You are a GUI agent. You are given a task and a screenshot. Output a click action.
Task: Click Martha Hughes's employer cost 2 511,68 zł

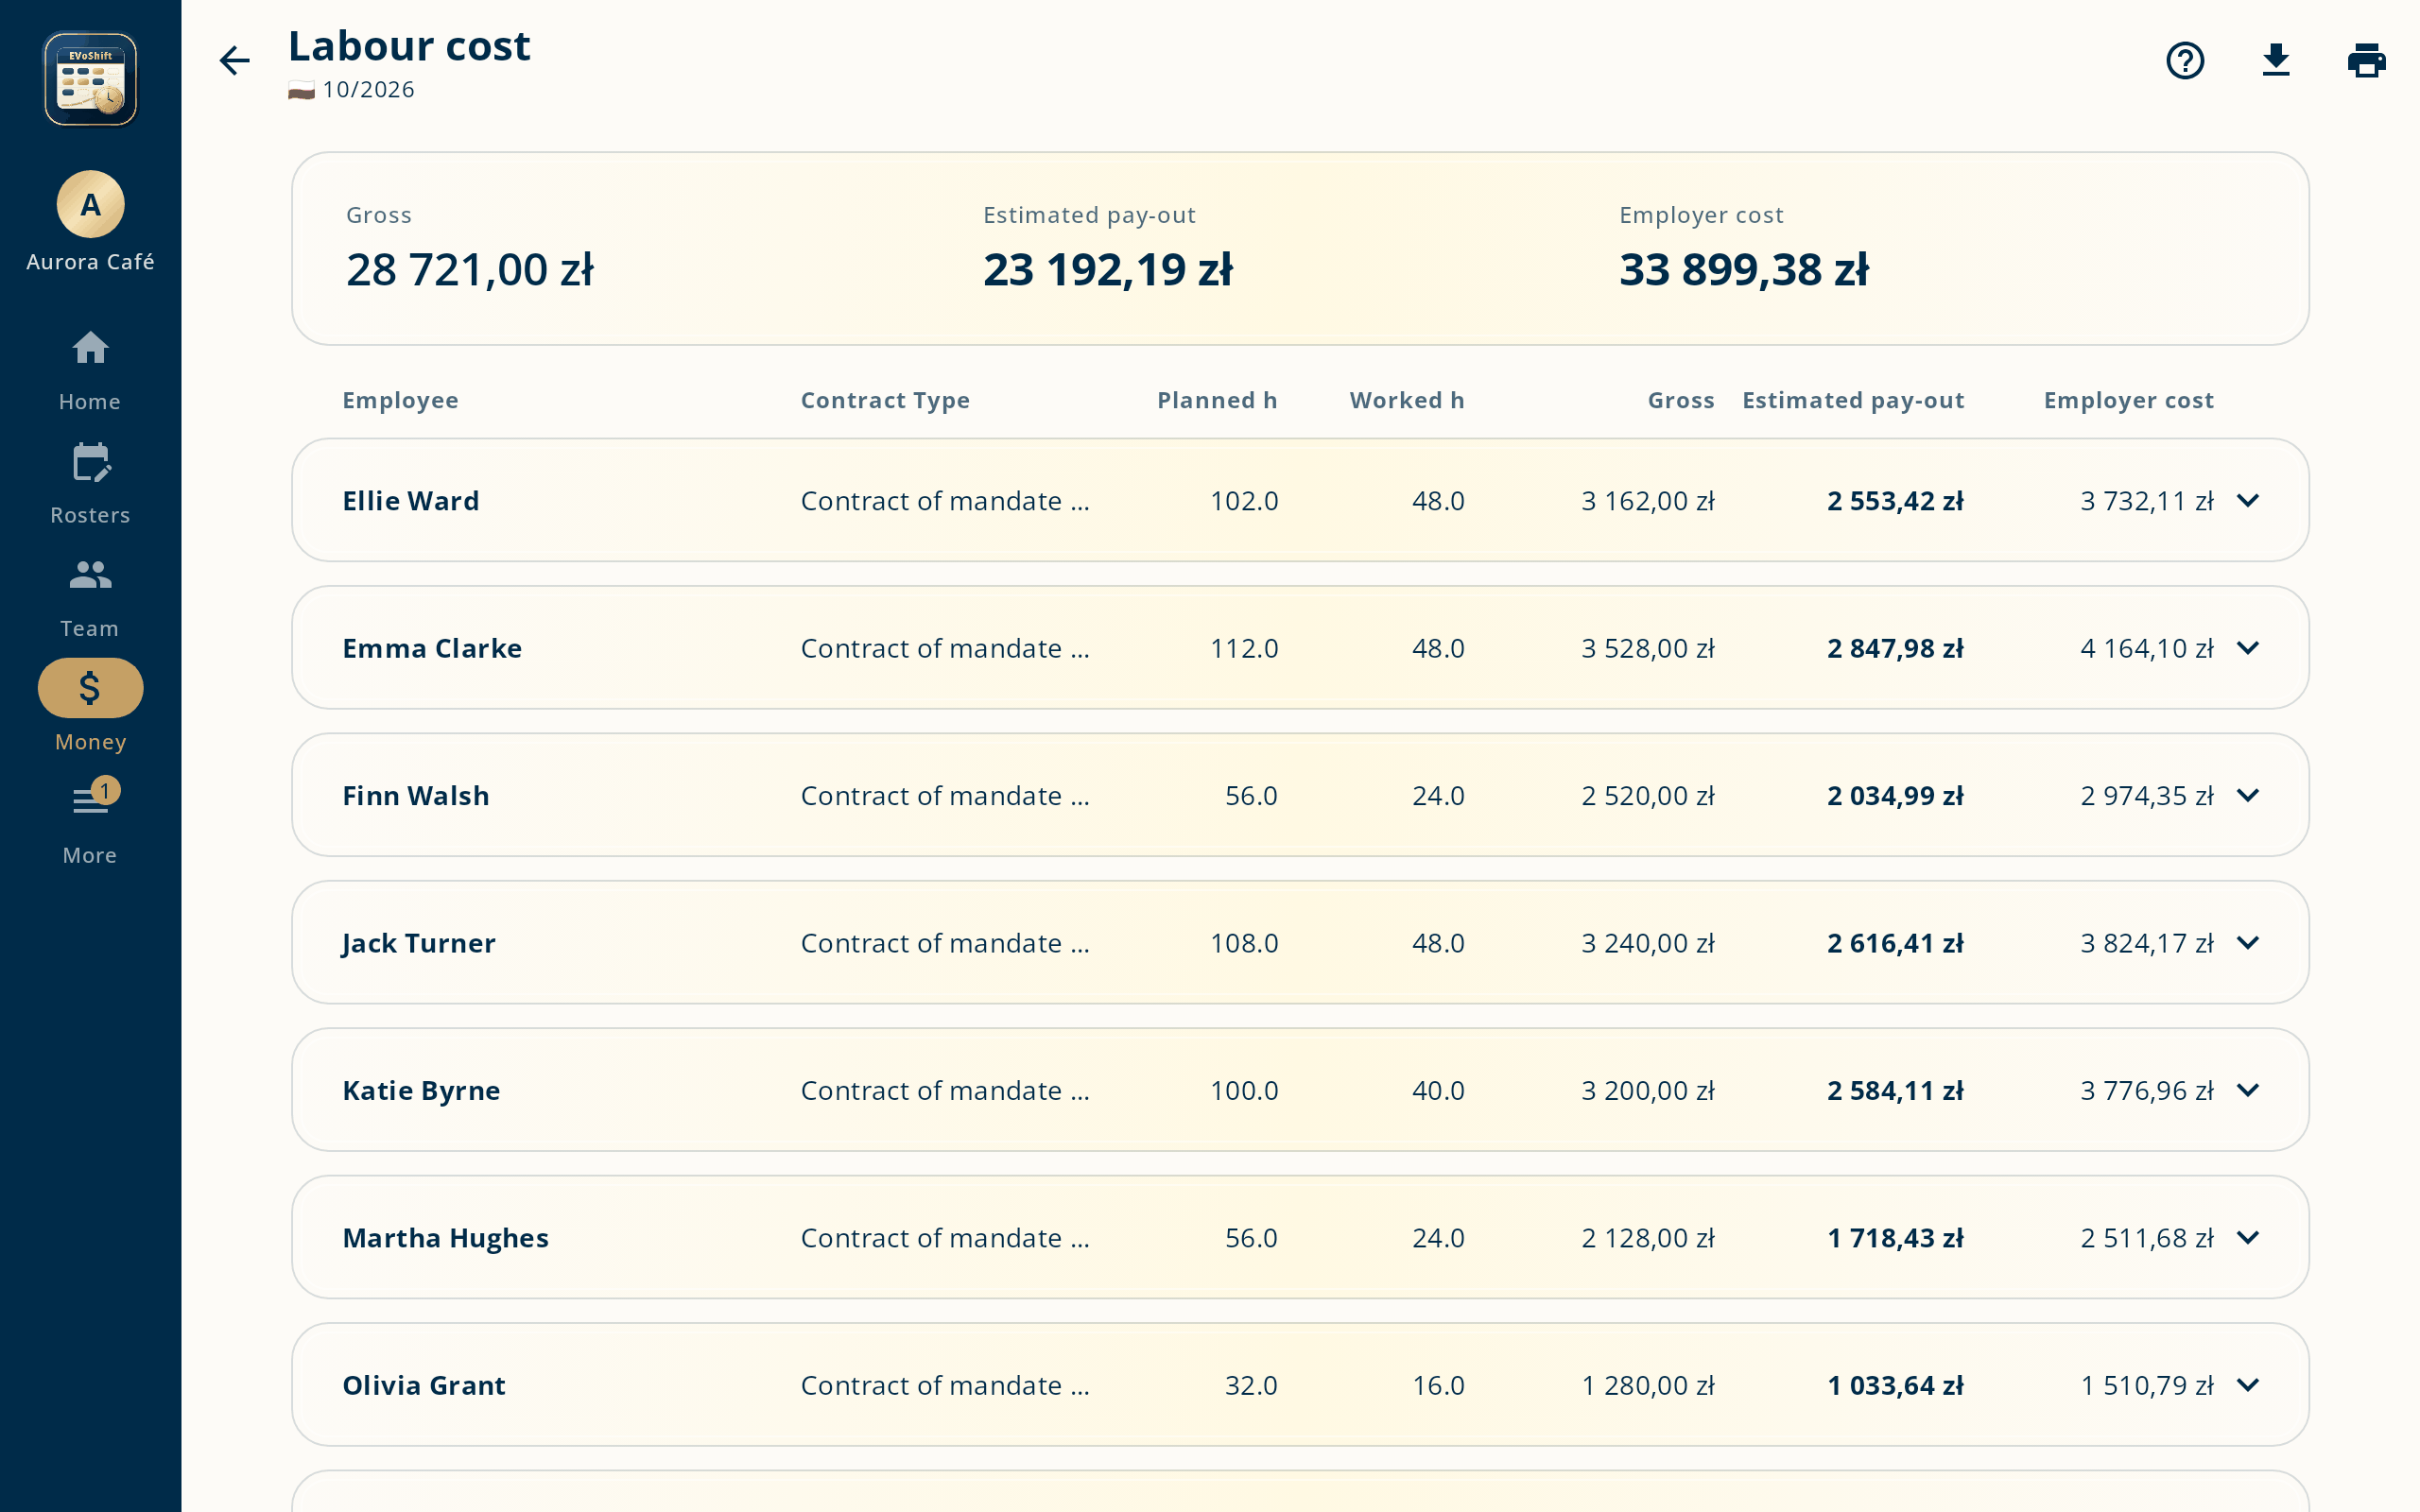coord(2147,1238)
